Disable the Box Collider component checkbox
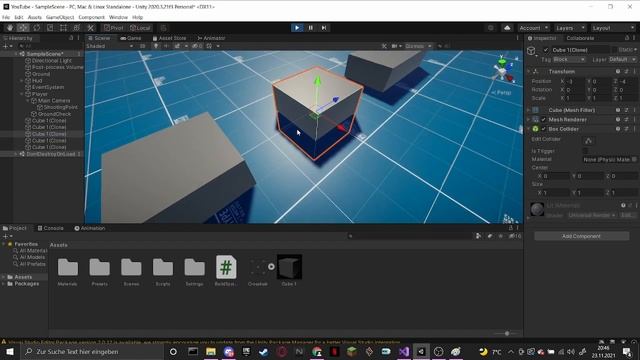The height and width of the screenshot is (360, 640). pyautogui.click(x=543, y=129)
